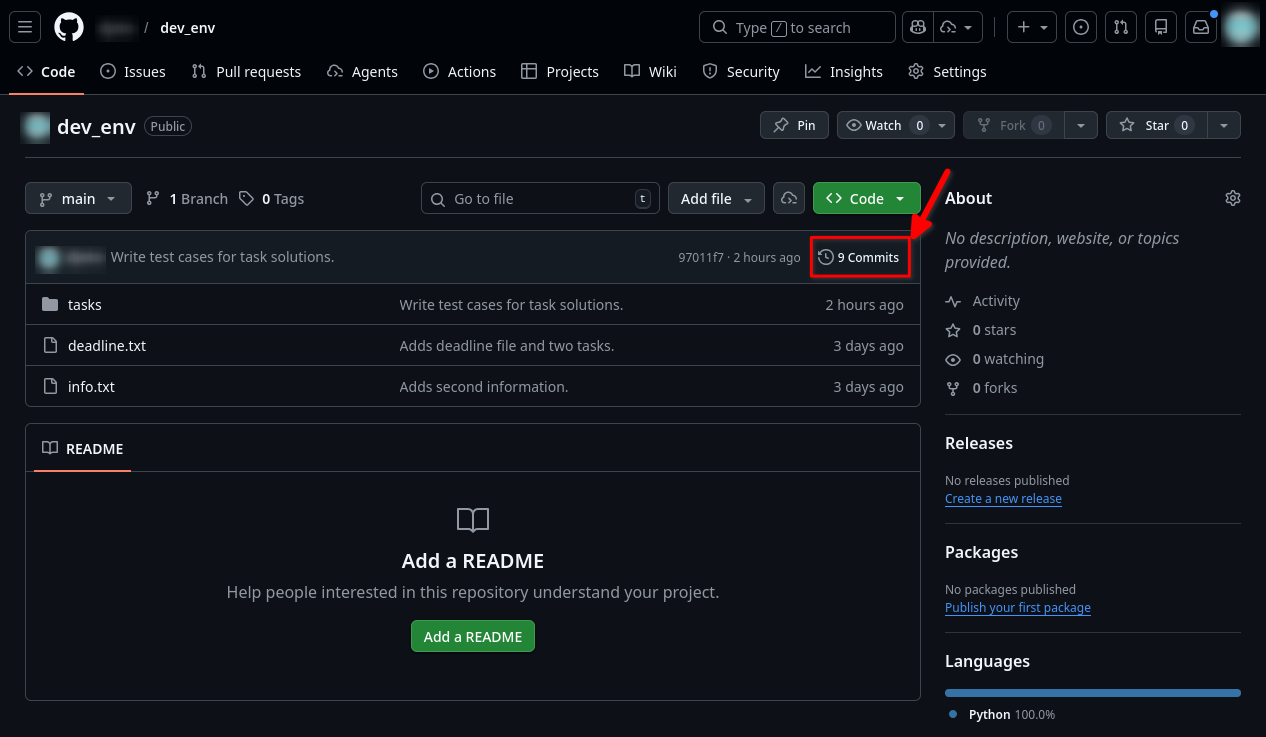
Task: Click the 9 Commits link
Action: tap(859, 257)
